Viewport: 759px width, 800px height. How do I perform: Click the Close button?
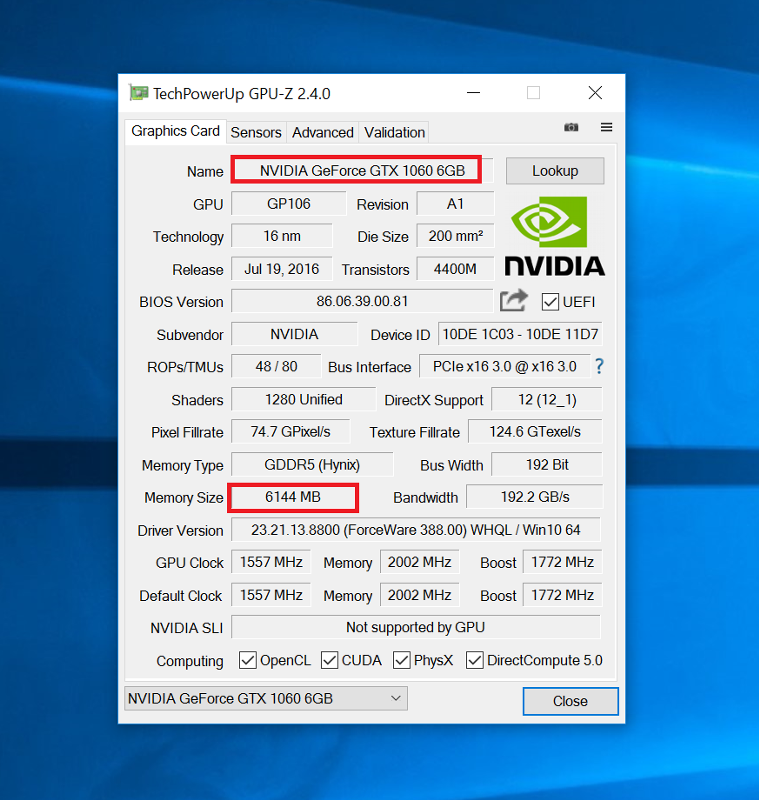(x=570, y=701)
